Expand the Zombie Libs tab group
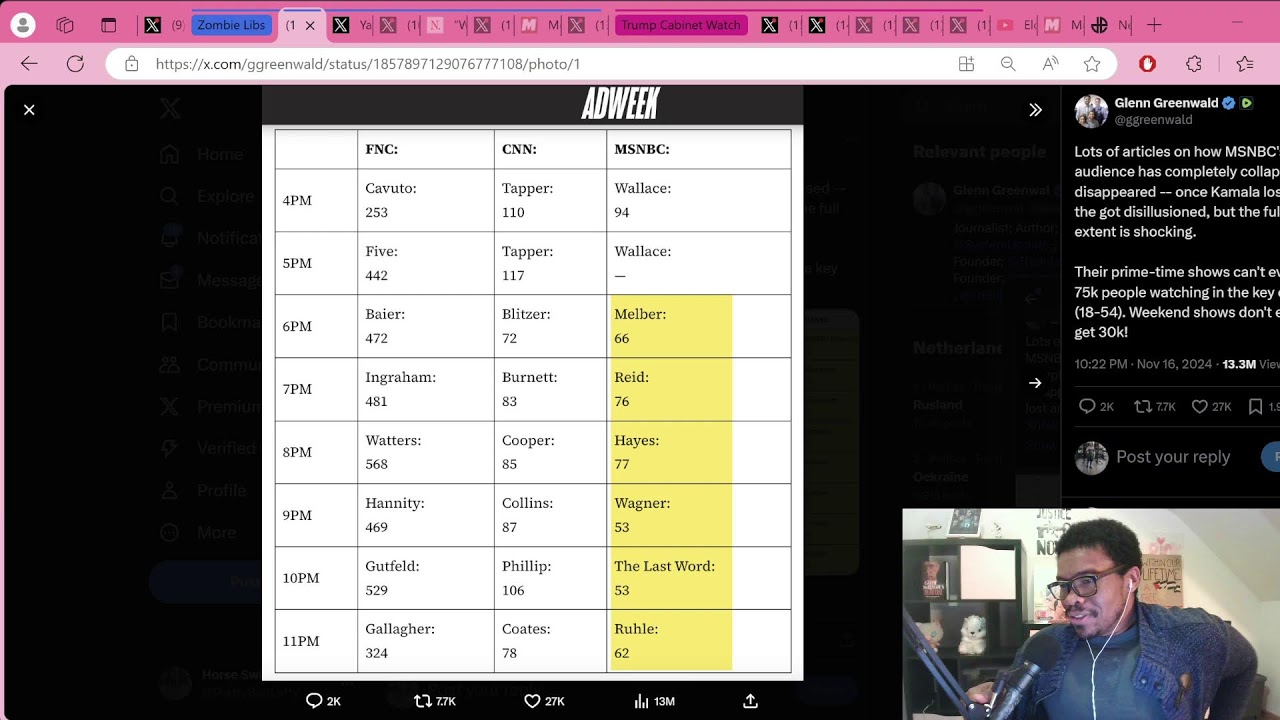Viewport: 1280px width, 720px height. [231, 25]
